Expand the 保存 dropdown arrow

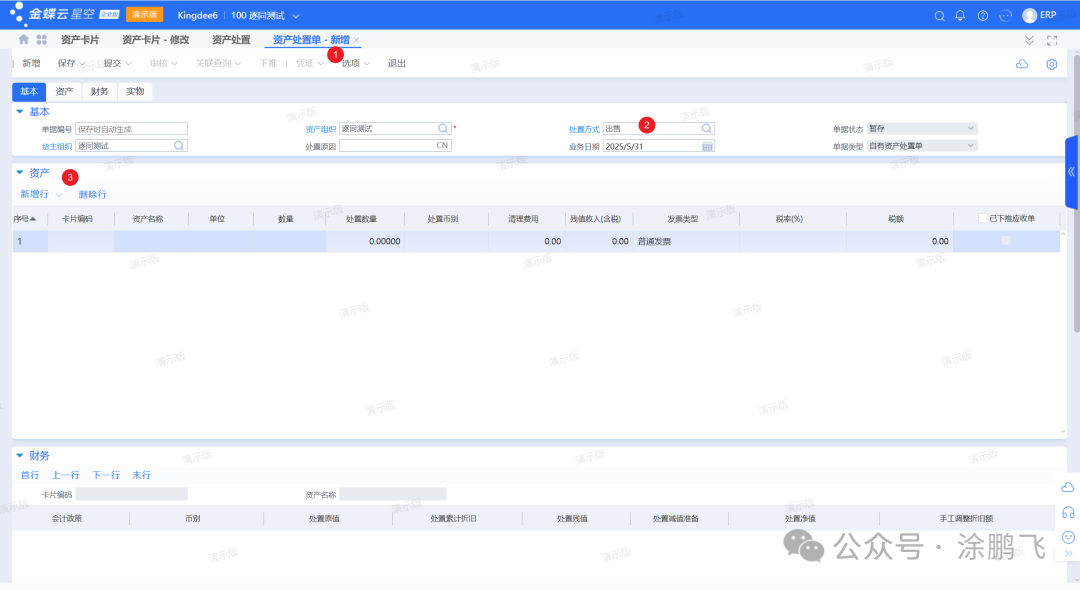(83, 64)
